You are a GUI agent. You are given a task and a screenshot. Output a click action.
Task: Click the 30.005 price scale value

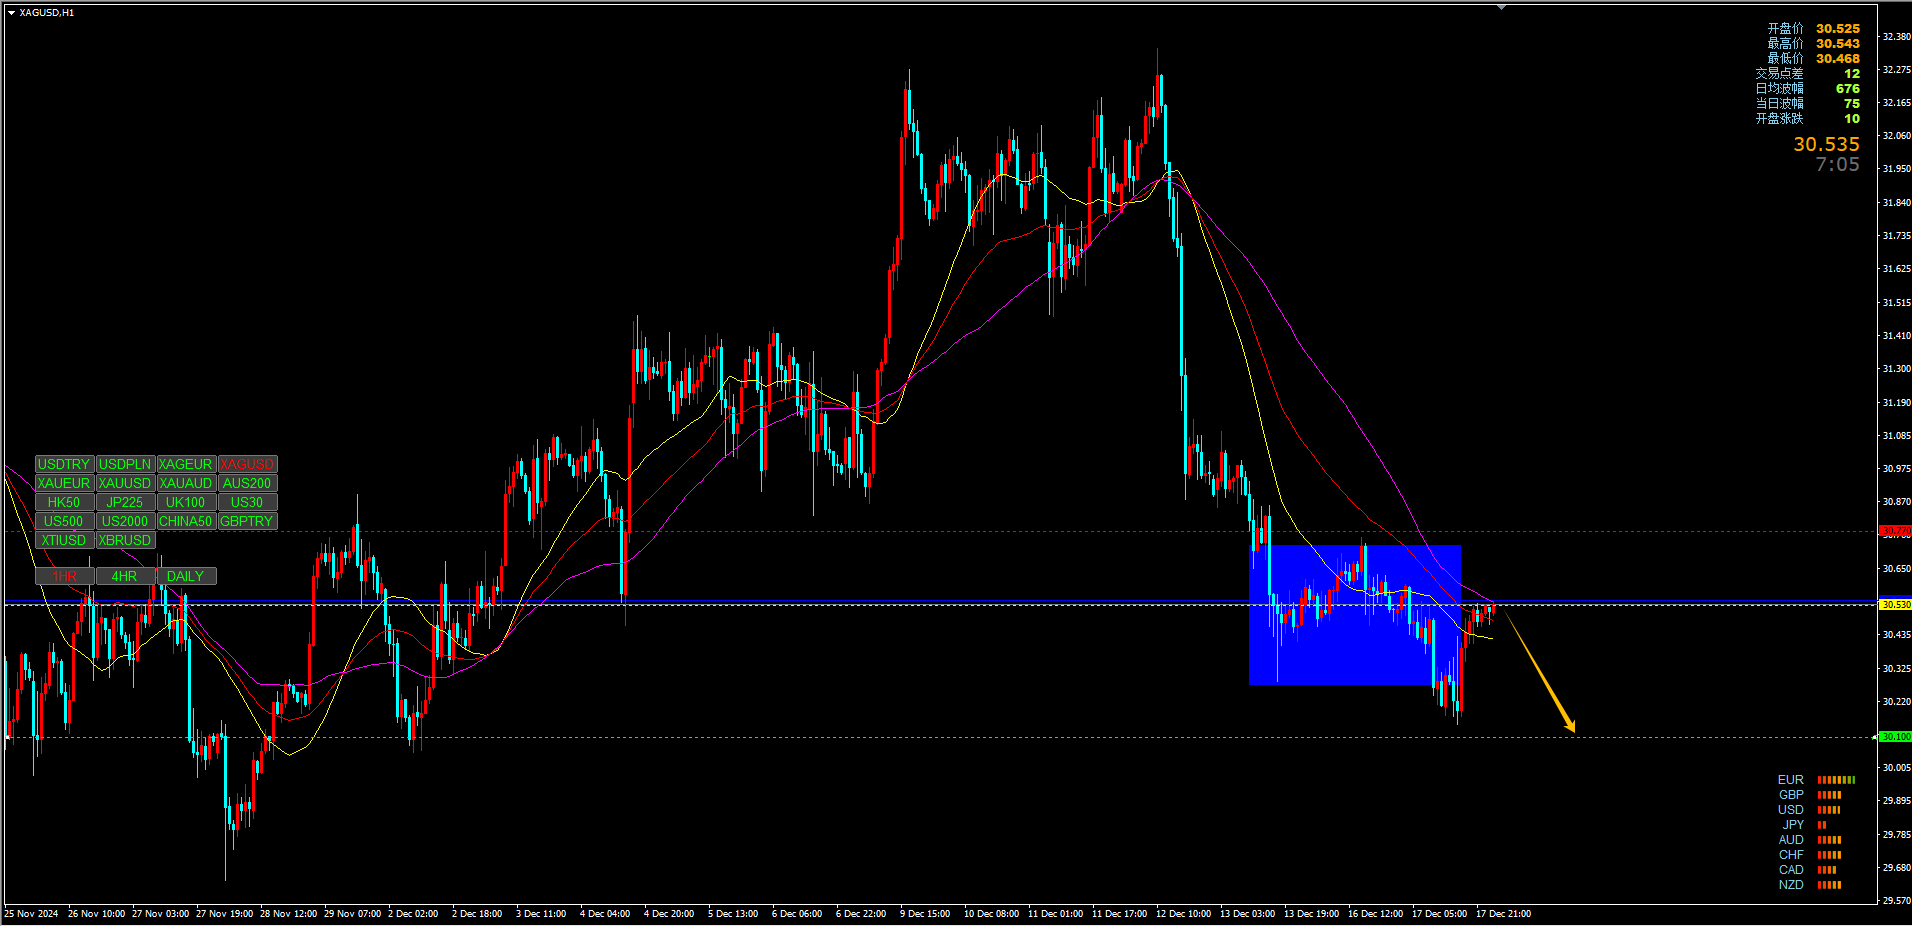[x=1896, y=768]
